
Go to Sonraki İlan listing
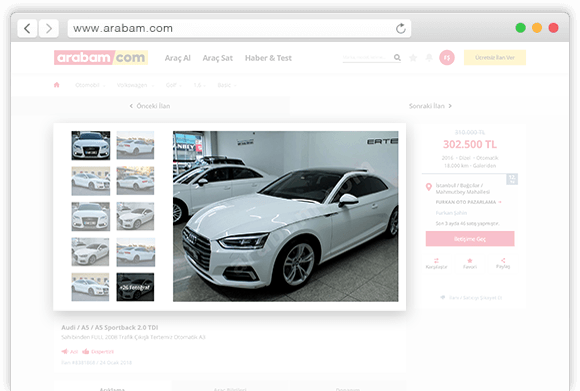(430, 106)
